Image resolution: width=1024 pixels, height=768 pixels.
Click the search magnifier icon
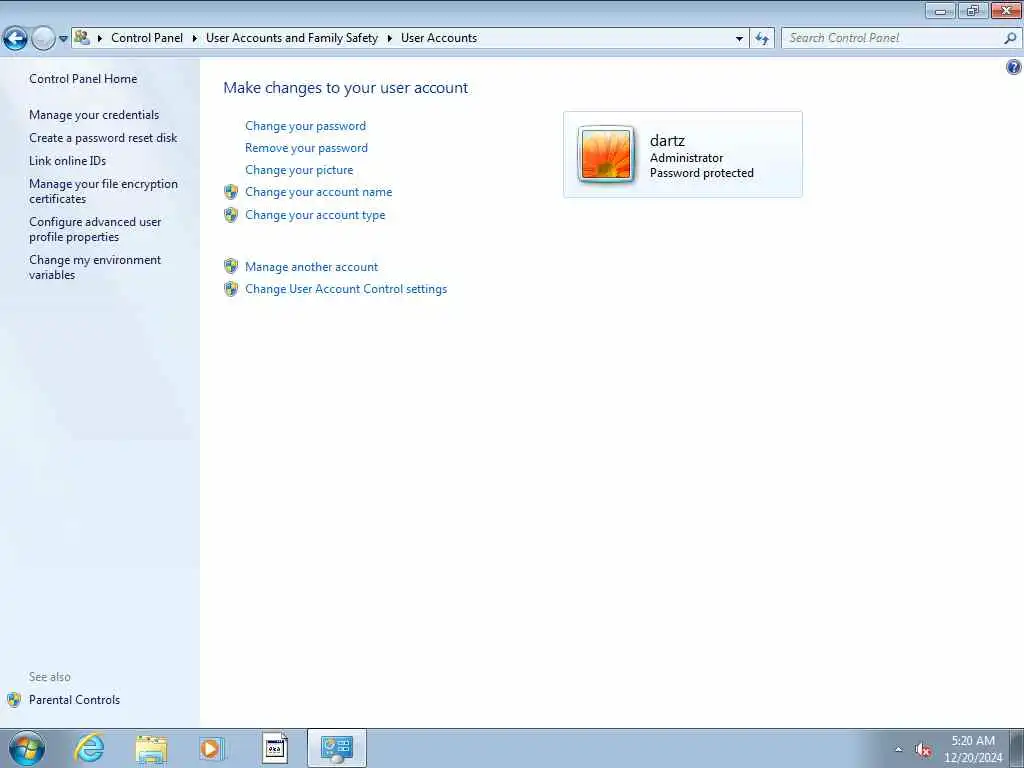[x=1010, y=39]
